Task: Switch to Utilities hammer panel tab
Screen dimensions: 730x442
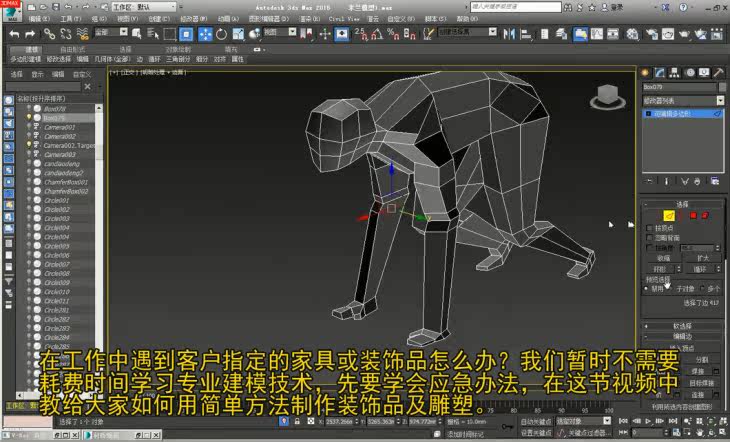Action: pyautogui.click(x=718, y=72)
